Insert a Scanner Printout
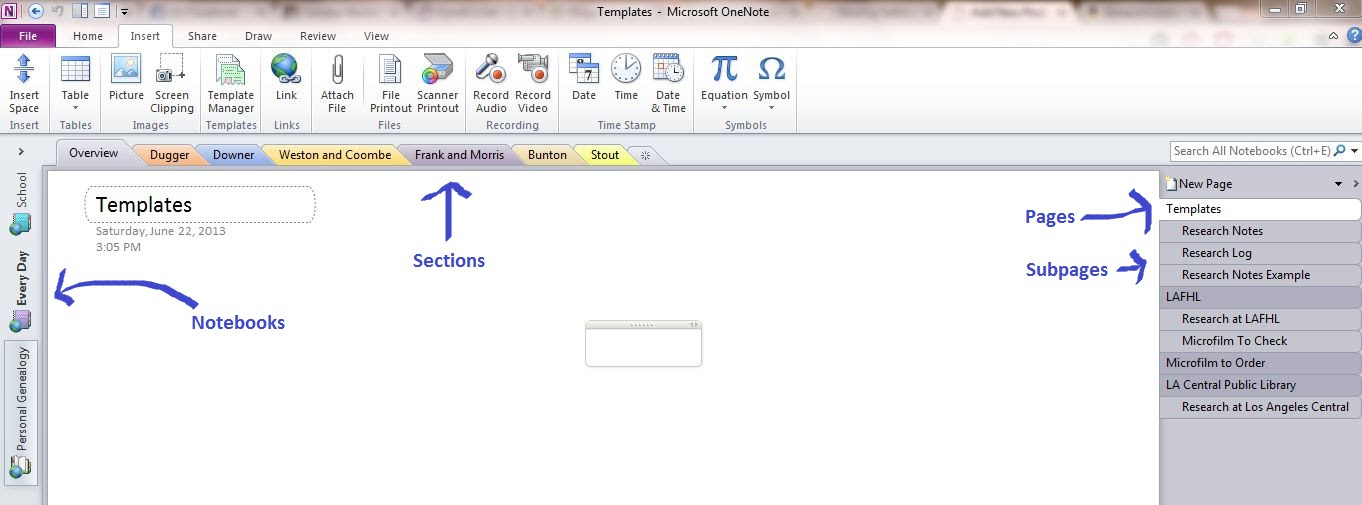Image resolution: width=1362 pixels, height=505 pixels. (x=438, y=84)
